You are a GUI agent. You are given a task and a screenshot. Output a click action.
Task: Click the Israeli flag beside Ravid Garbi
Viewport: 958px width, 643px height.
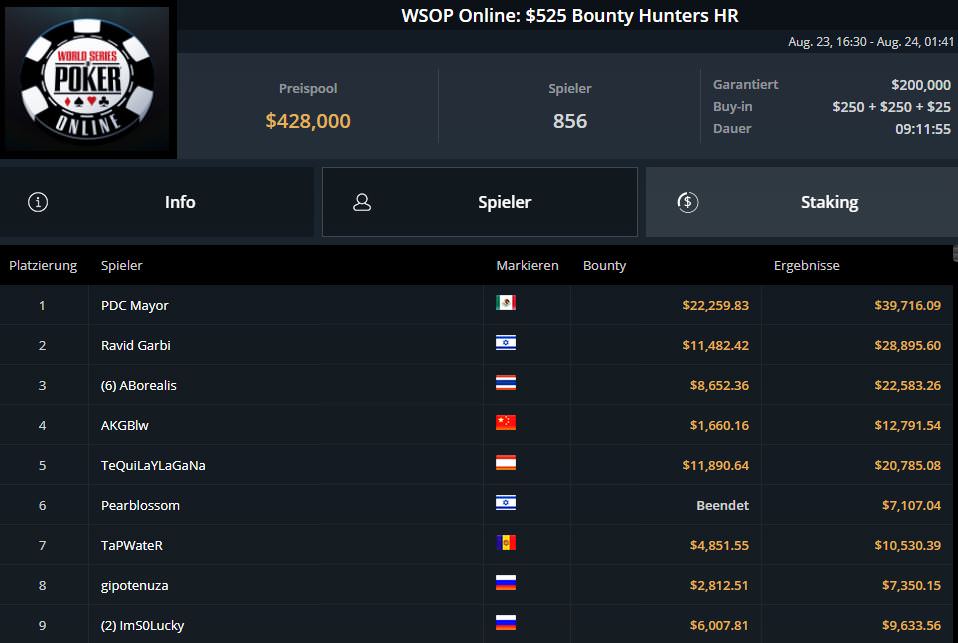[506, 343]
